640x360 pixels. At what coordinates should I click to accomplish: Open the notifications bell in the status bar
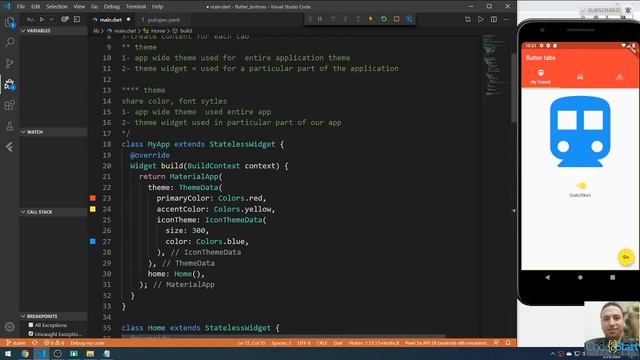pyautogui.click(x=508, y=343)
